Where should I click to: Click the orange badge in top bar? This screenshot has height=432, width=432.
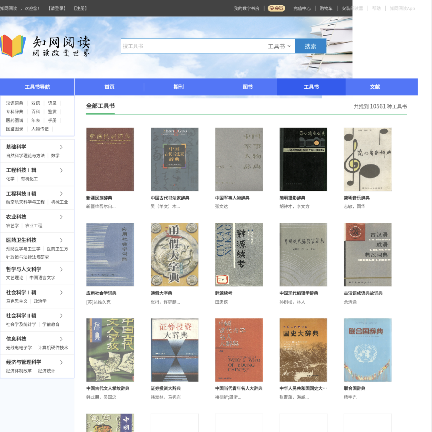click(x=276, y=8)
